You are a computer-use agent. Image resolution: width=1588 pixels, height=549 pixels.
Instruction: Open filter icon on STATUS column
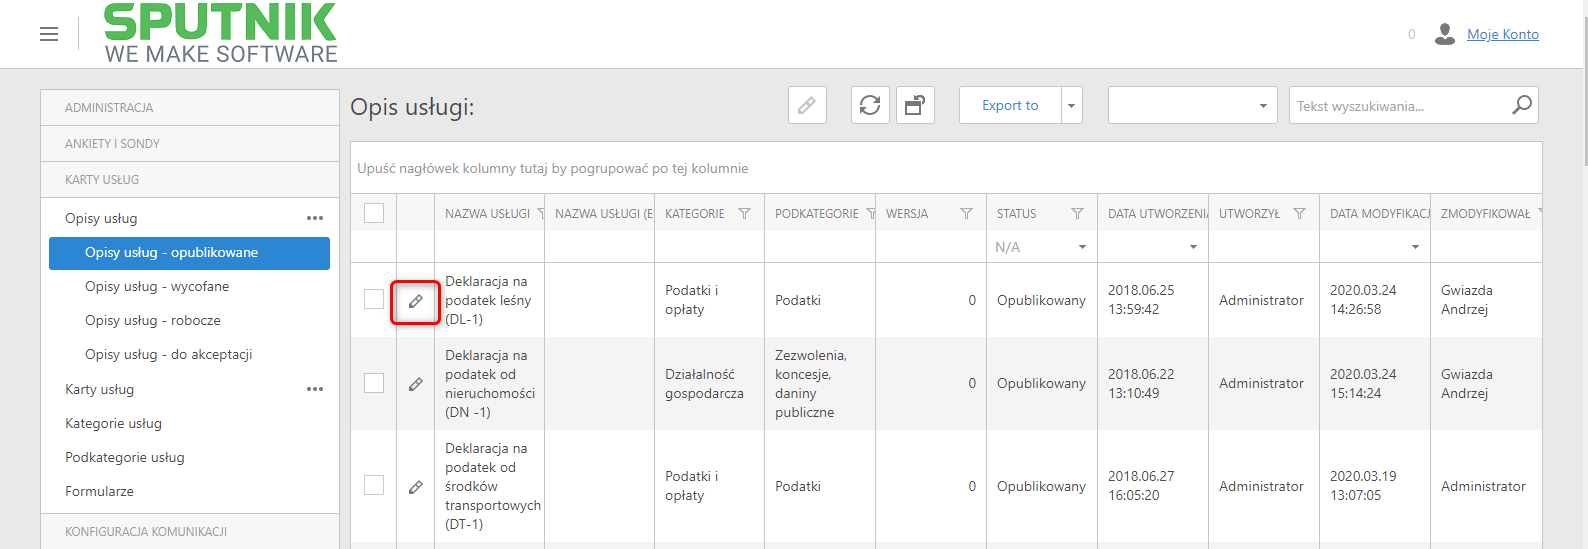(1077, 214)
